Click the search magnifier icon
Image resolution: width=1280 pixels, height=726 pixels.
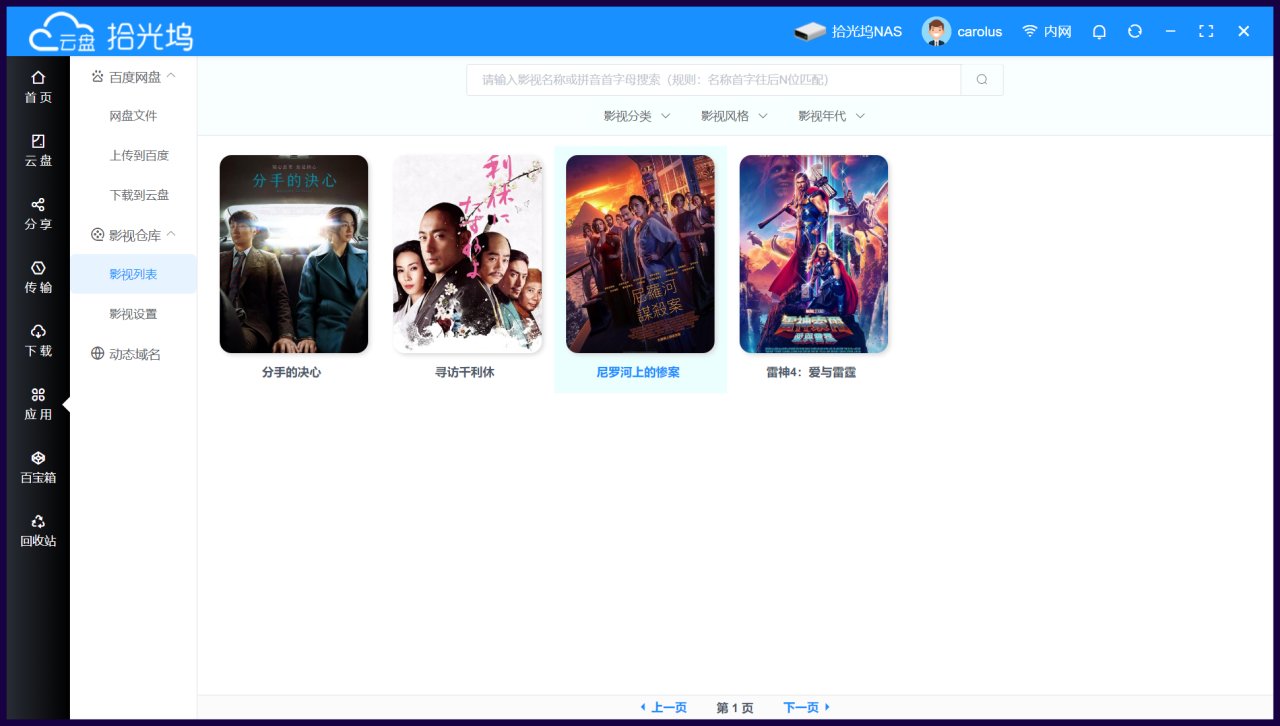point(982,80)
